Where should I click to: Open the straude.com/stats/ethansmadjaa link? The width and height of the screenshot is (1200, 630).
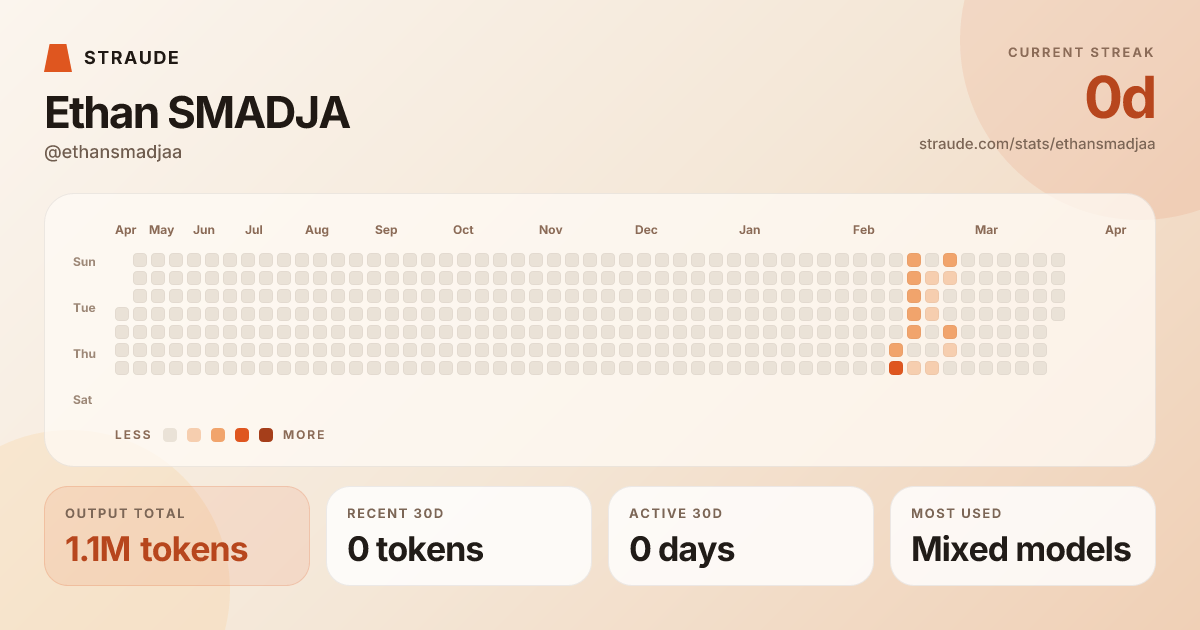click(x=1037, y=144)
